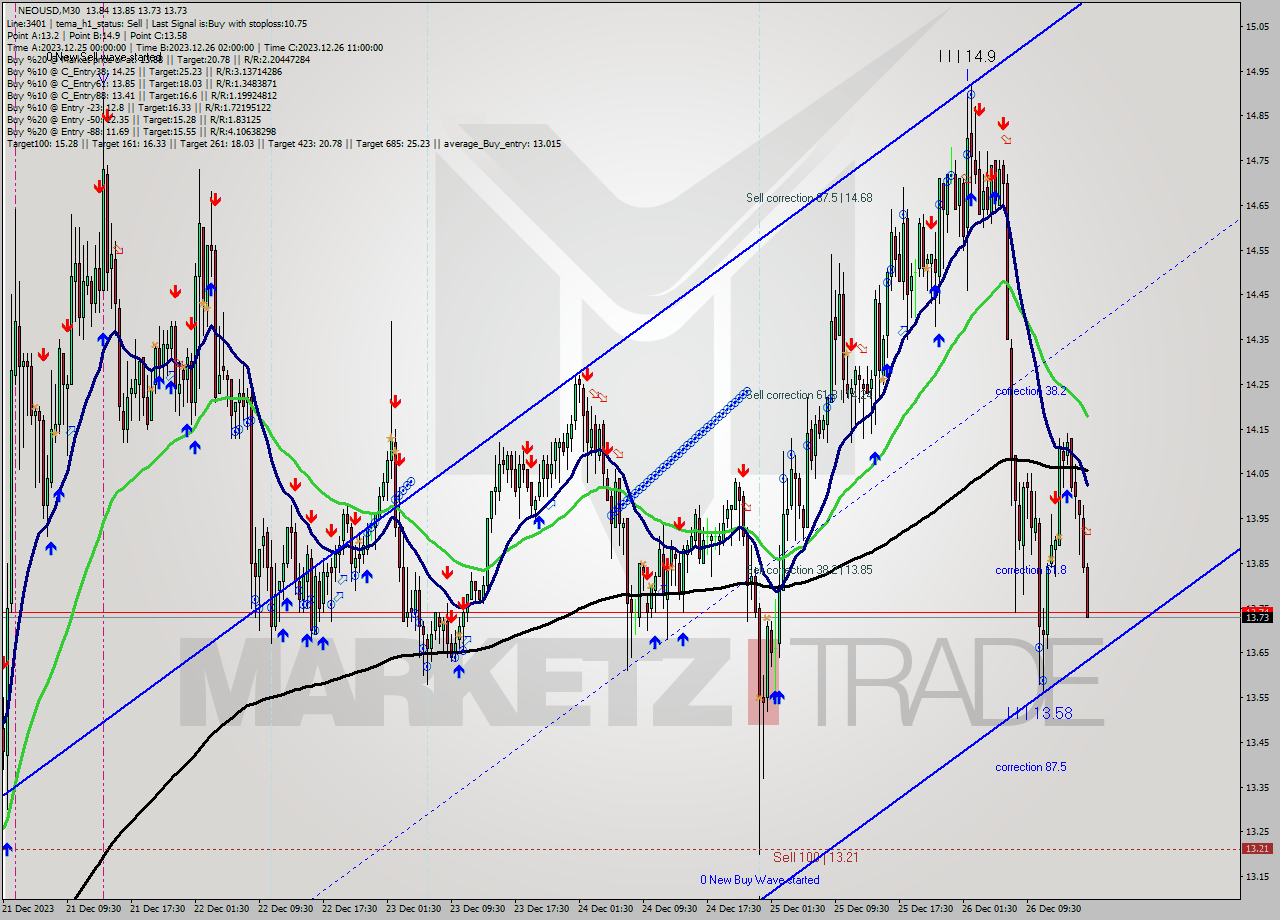Select the 'Buy %20 @ Entry -50: 12.35' row
The width and height of the screenshot is (1280, 920).
(134, 119)
